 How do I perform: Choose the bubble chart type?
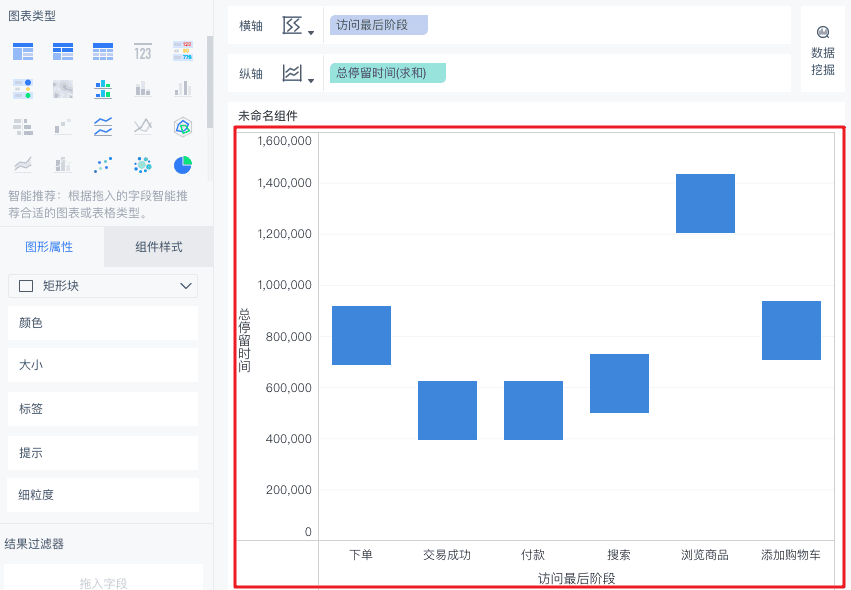pos(143,164)
